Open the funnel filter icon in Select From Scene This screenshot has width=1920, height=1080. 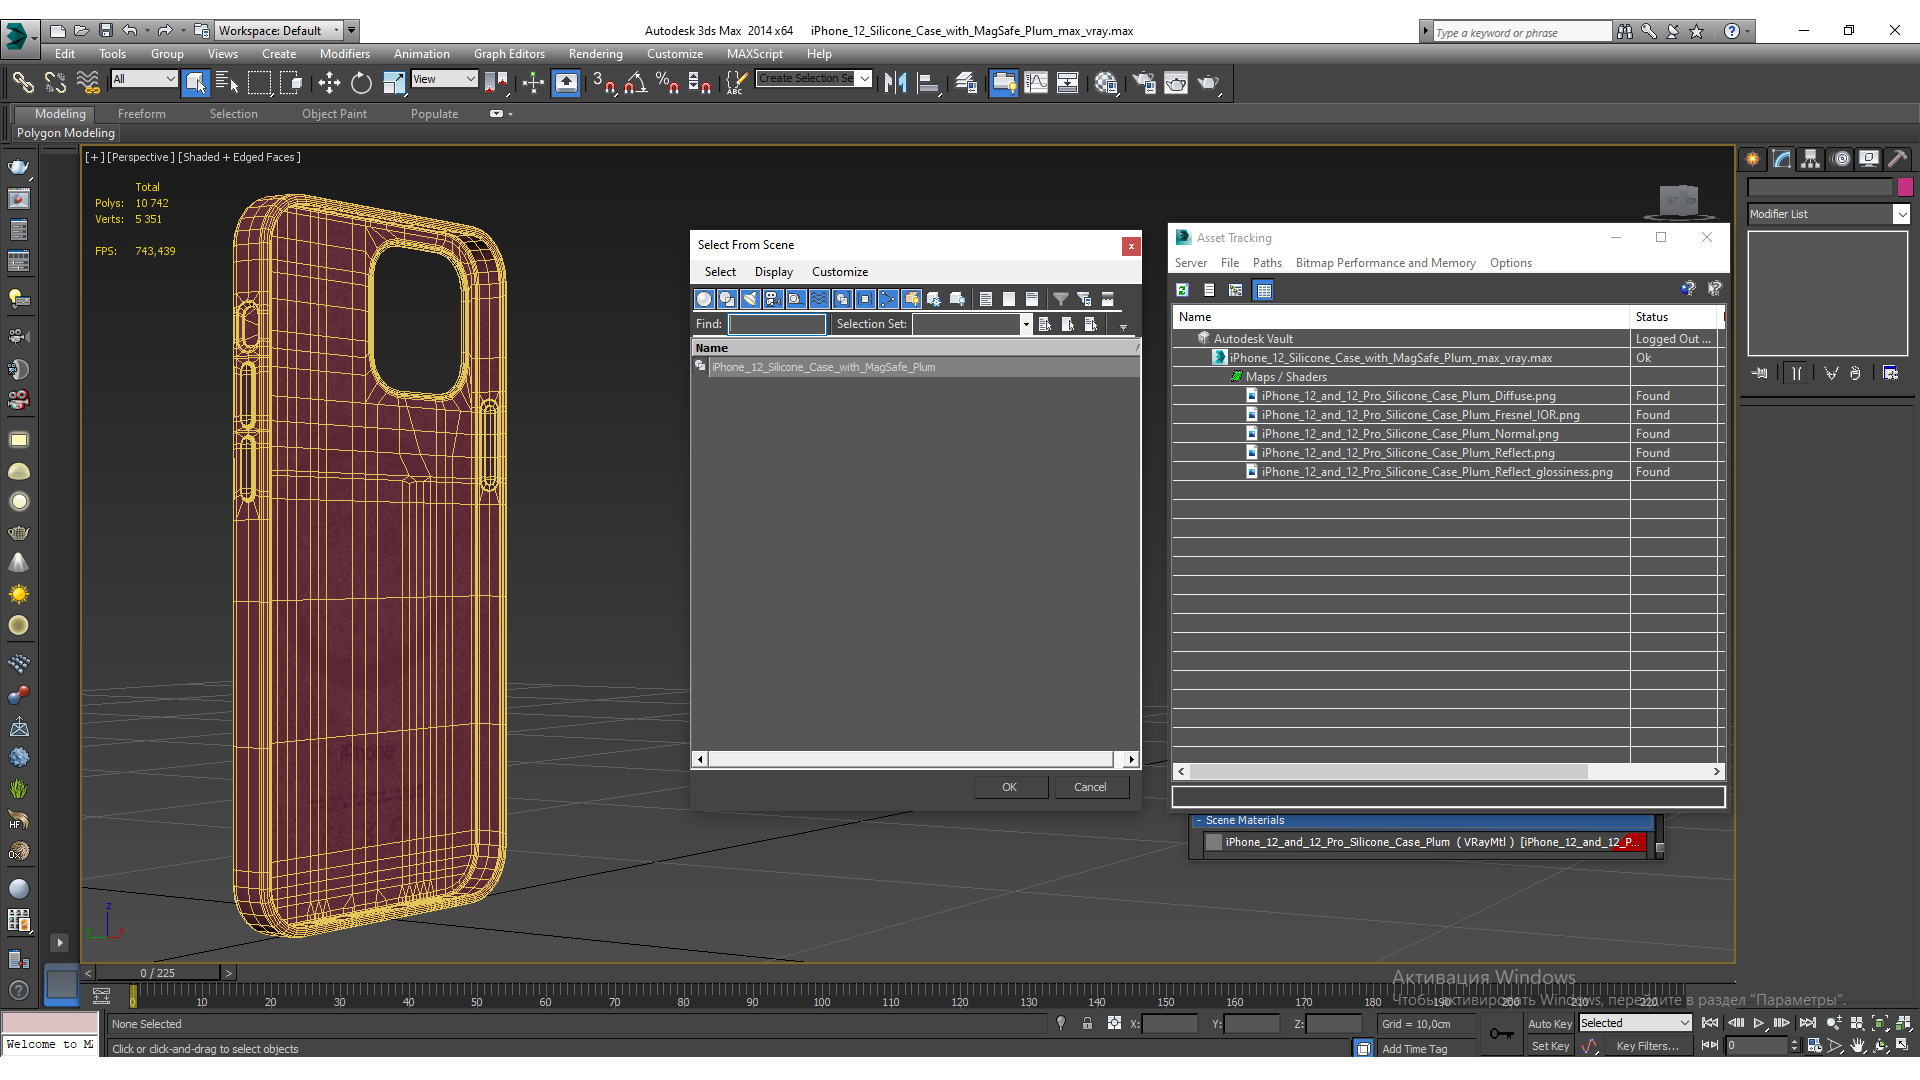point(1061,299)
